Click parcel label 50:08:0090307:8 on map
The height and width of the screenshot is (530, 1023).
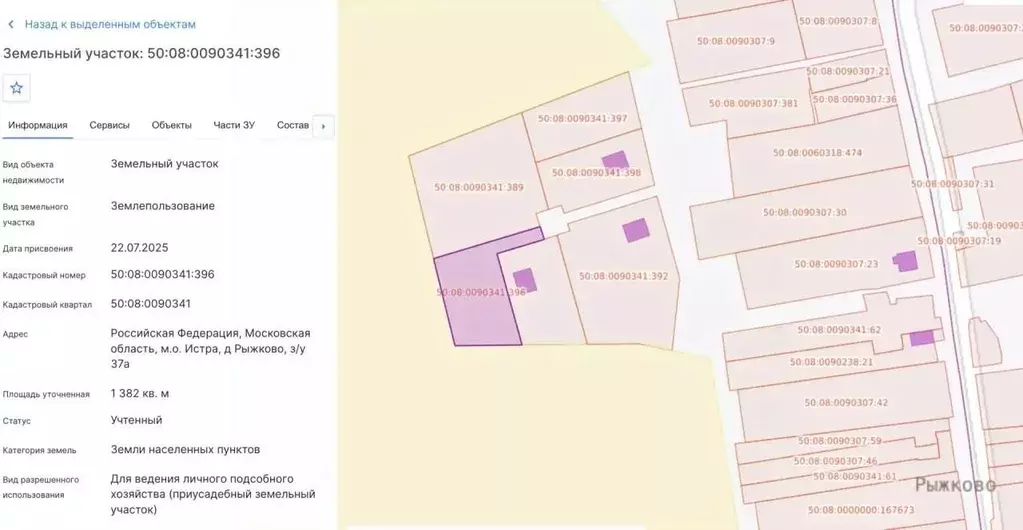(838, 21)
